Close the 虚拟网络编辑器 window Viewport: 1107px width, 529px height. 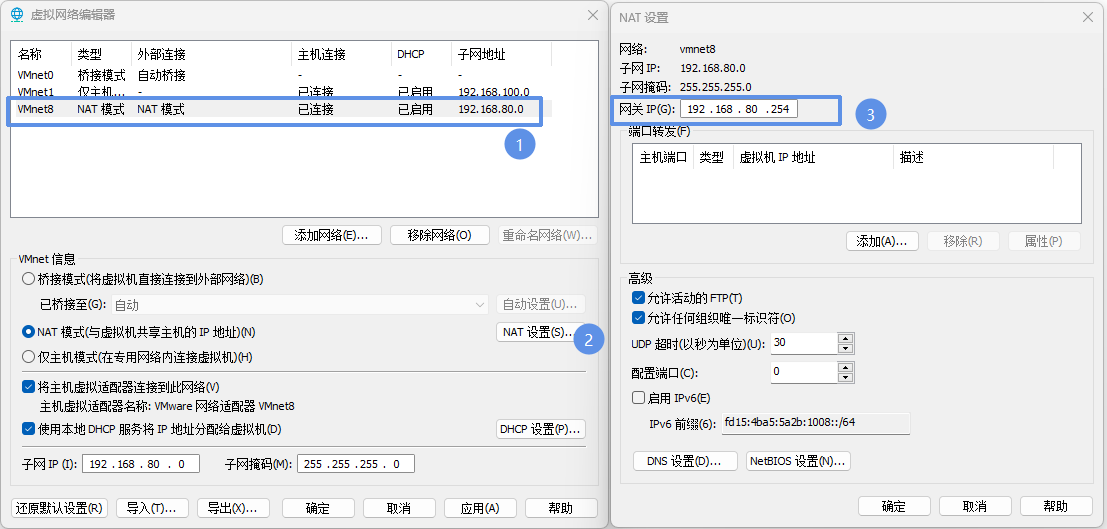click(x=587, y=15)
